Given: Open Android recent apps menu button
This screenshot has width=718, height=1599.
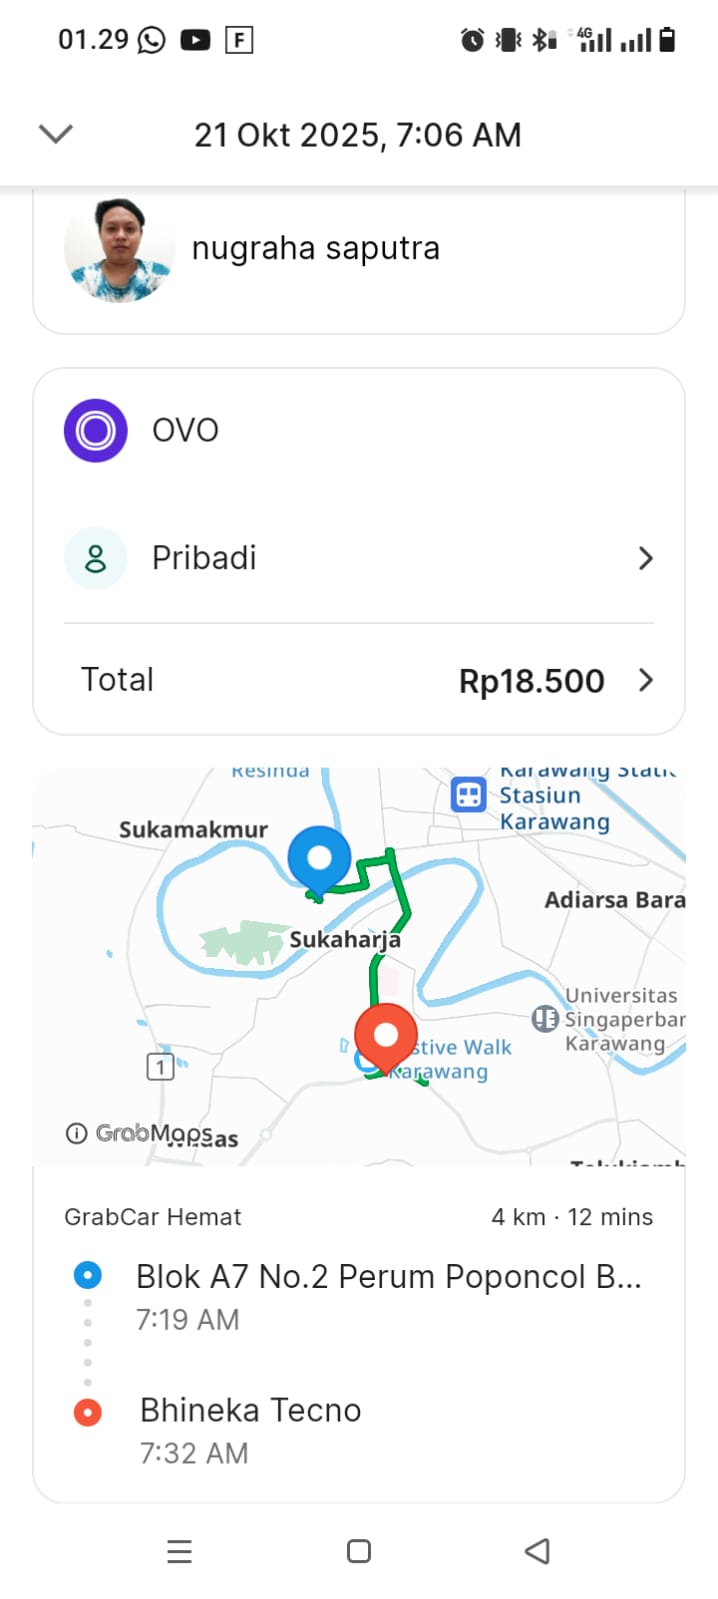Looking at the screenshot, I should (180, 1551).
